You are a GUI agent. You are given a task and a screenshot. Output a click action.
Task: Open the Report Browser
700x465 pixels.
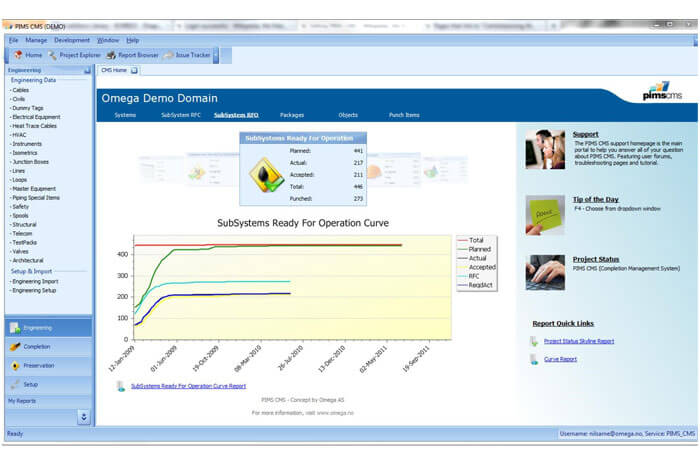[x=133, y=55]
